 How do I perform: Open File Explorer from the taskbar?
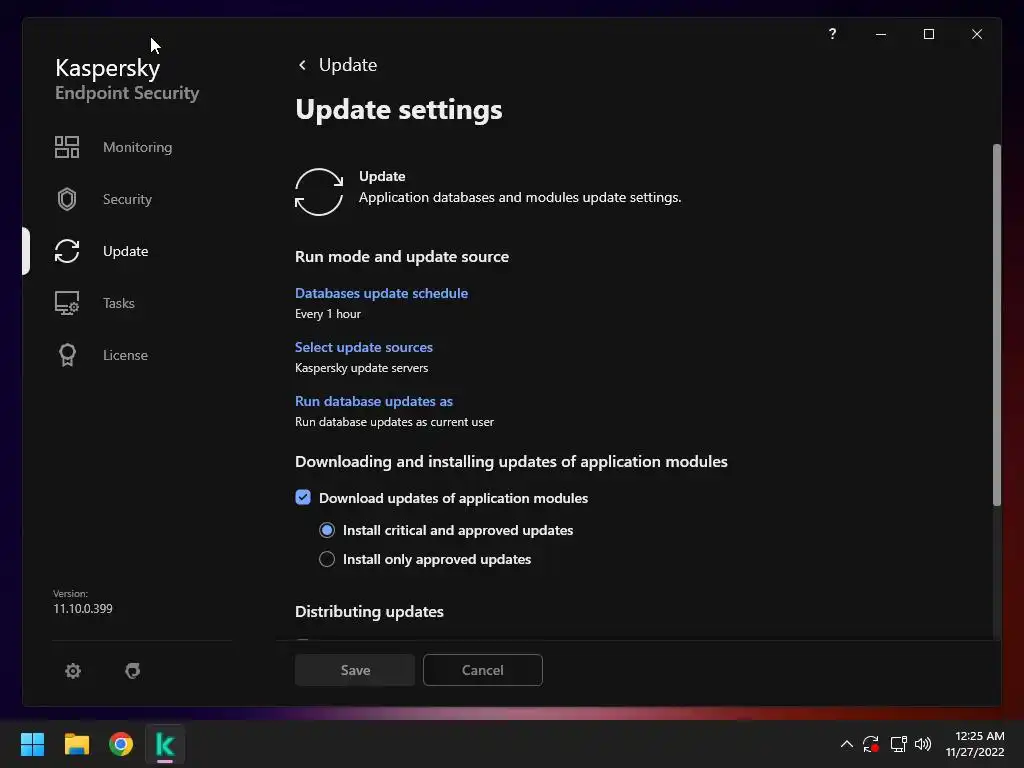coord(76,744)
